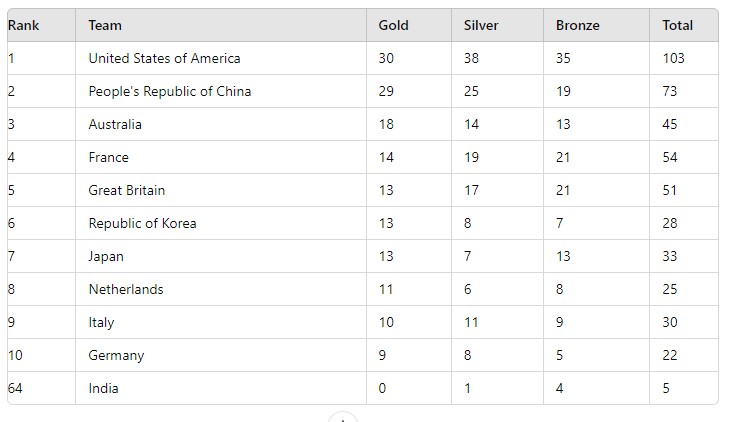
Task: Select the Silver column header
Action: tap(481, 25)
